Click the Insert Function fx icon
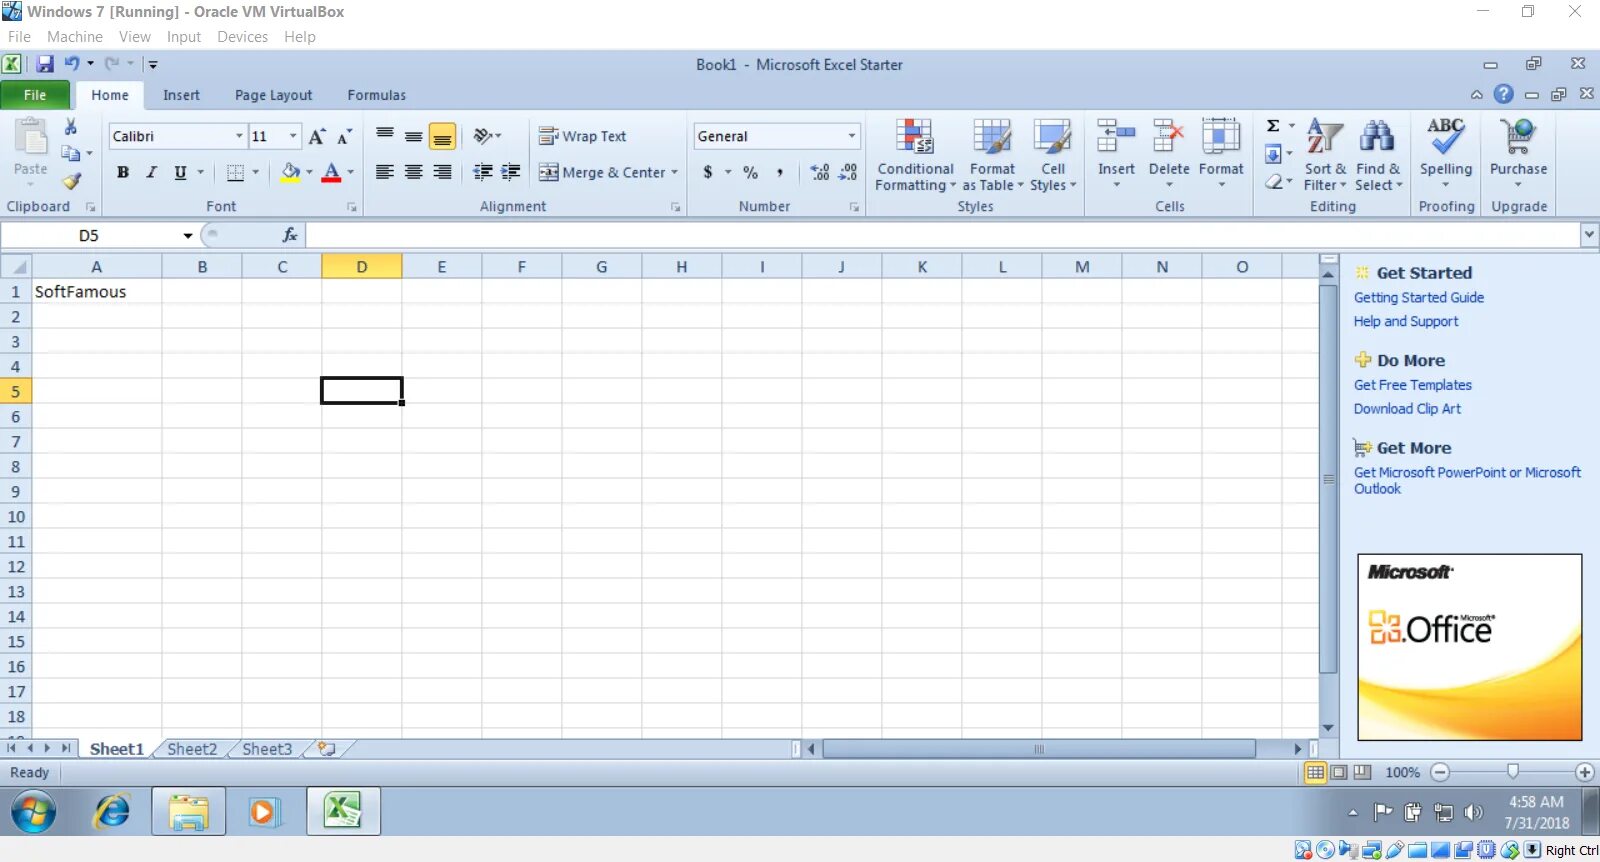The image size is (1600, 862). coord(290,235)
